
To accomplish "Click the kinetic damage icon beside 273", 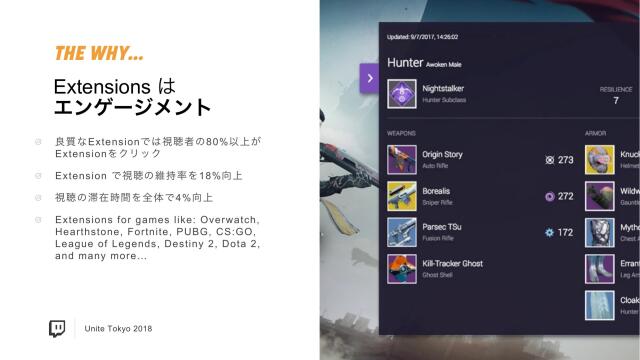I will click(549, 160).
